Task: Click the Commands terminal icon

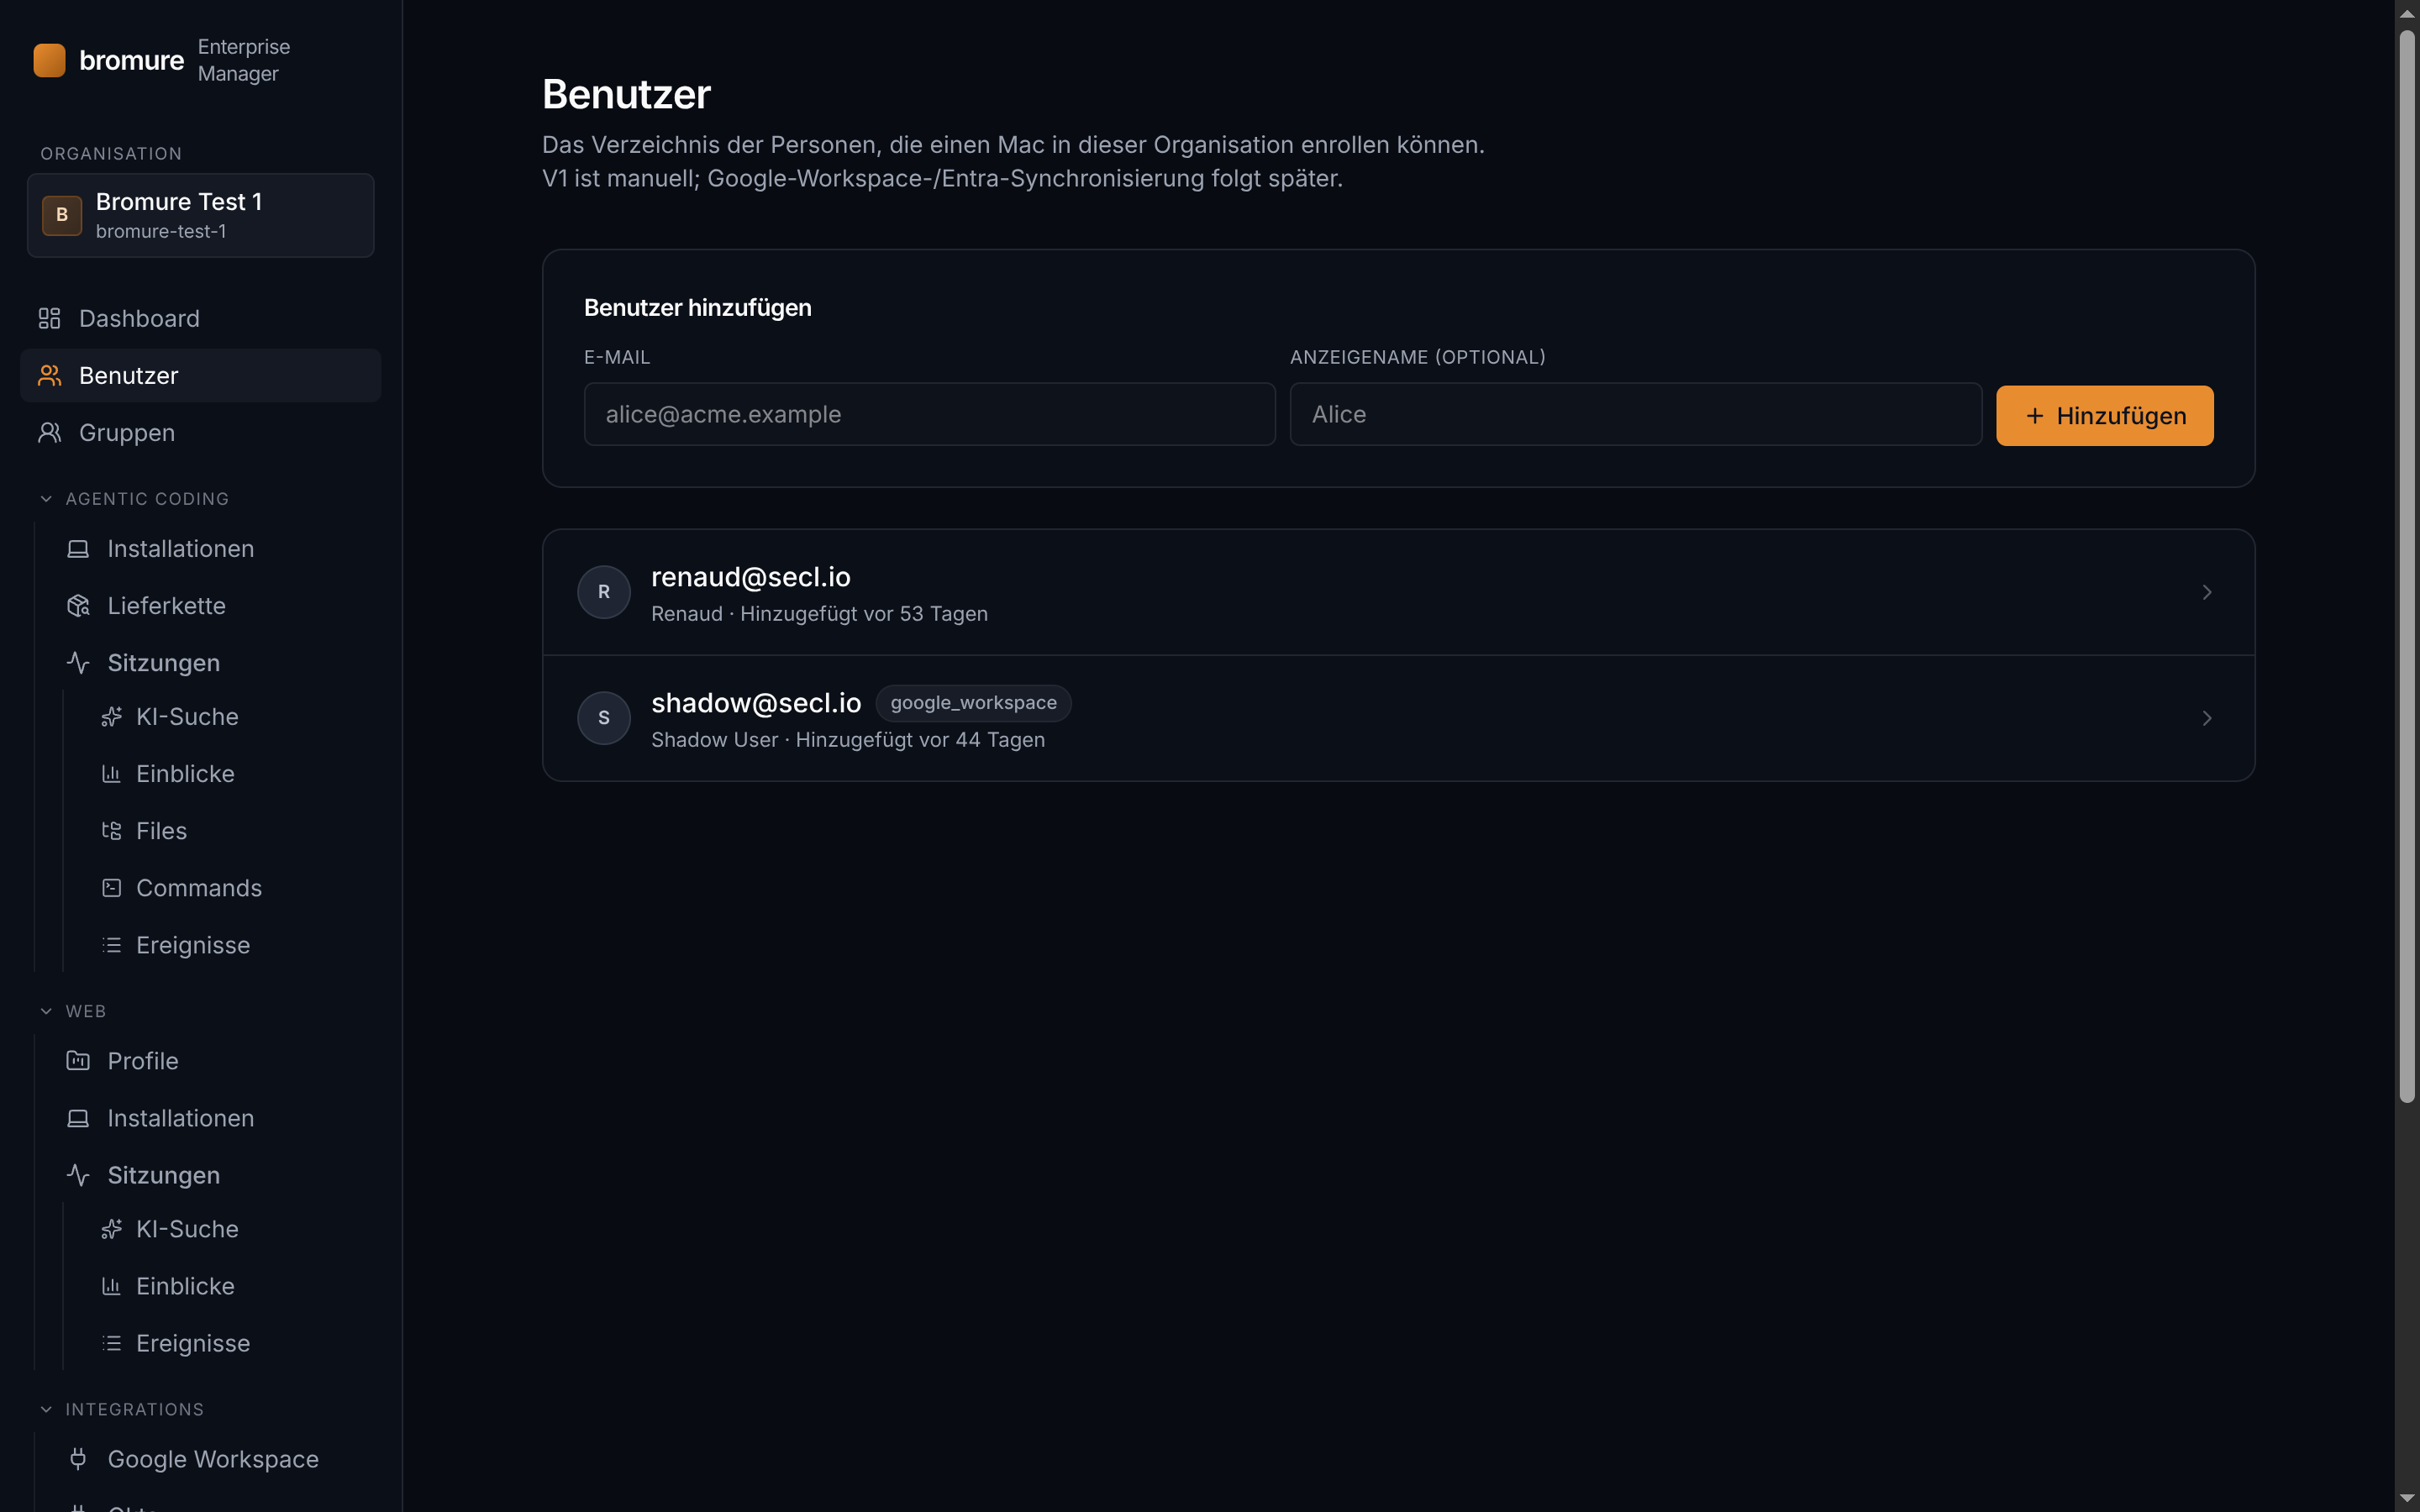Action: tap(111, 887)
